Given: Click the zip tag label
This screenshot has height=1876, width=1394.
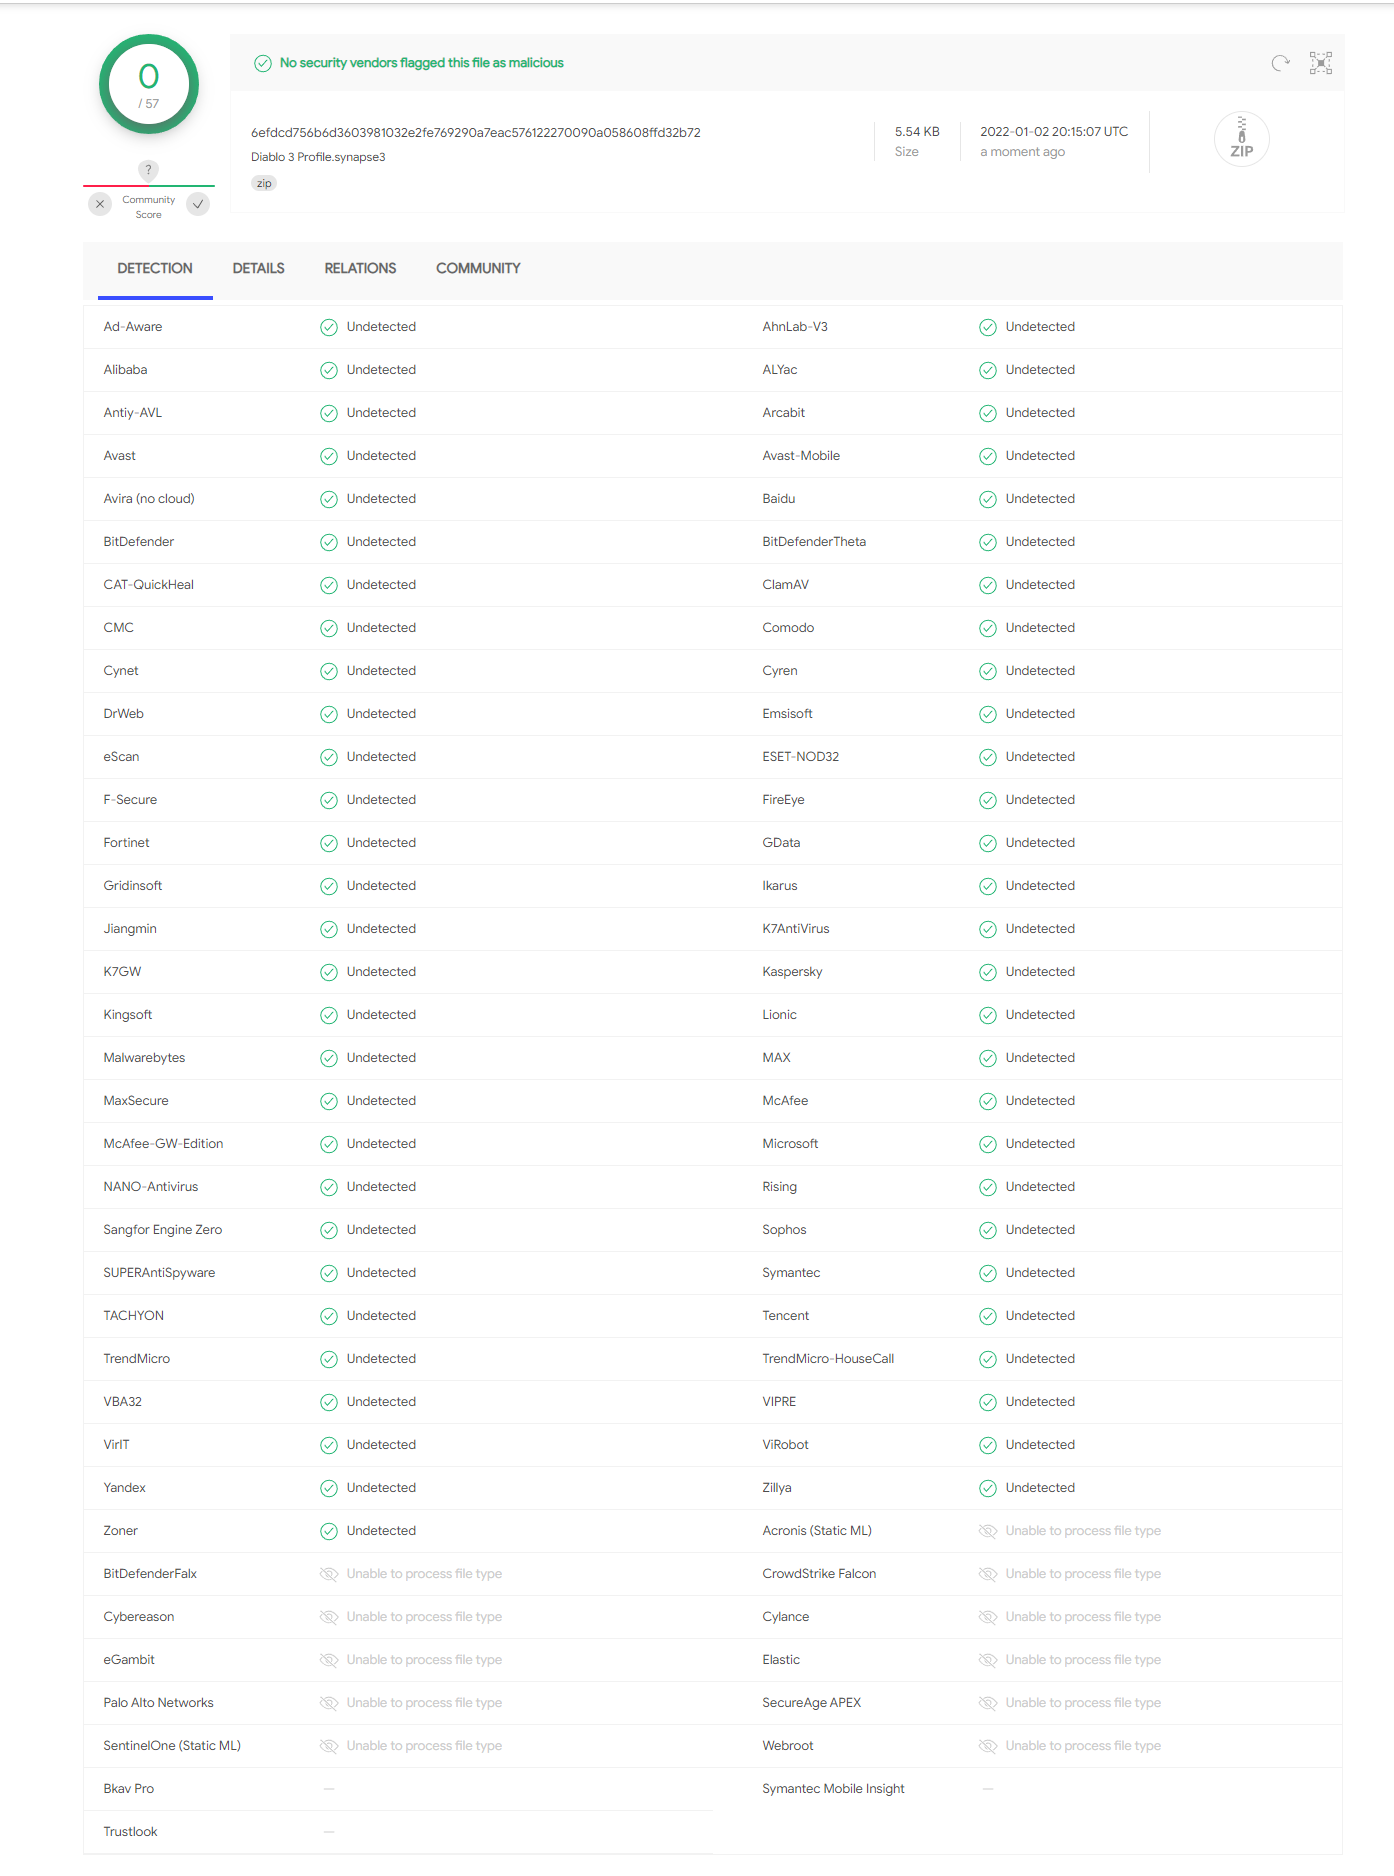Looking at the screenshot, I should point(264,183).
